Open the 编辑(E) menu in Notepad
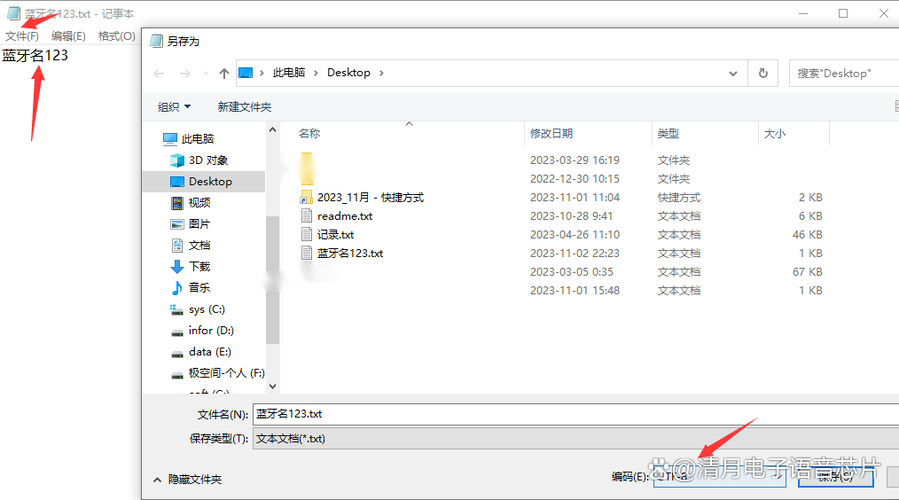 pos(68,36)
